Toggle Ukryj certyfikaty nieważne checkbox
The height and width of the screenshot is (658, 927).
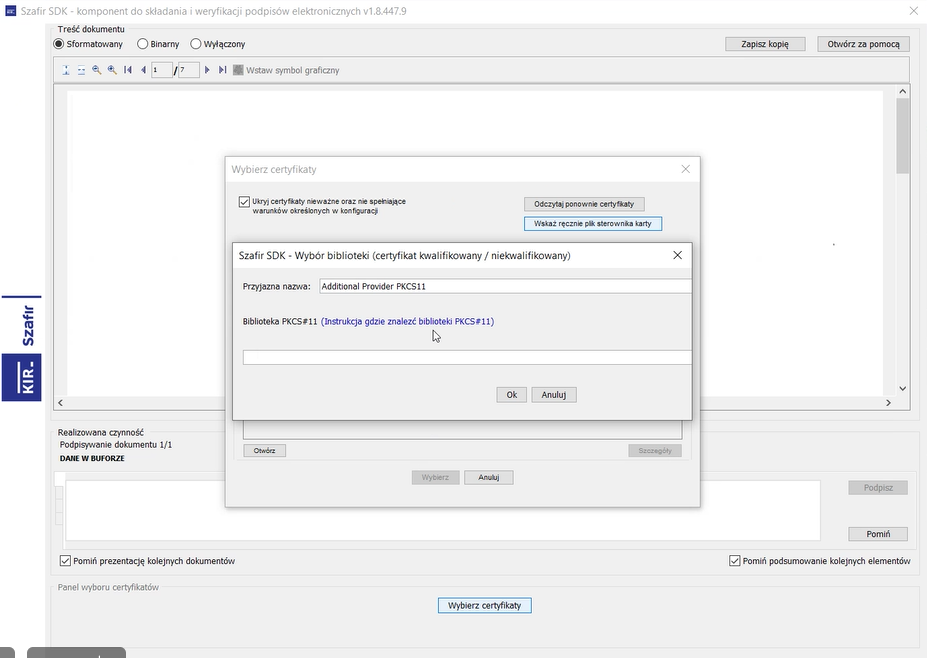244,201
